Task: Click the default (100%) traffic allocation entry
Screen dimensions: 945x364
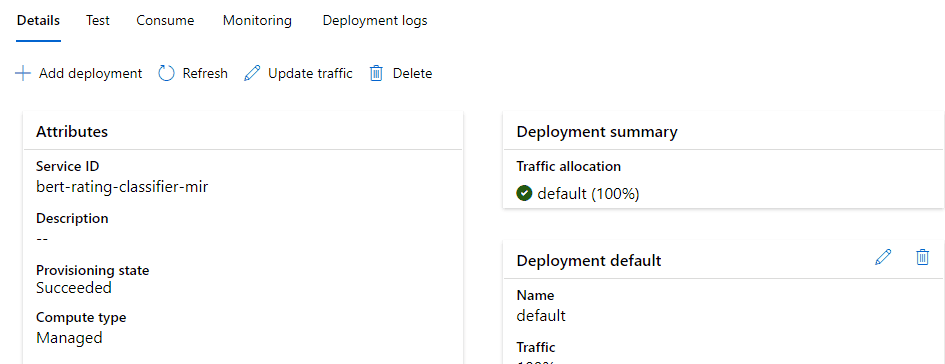Action: (x=588, y=194)
